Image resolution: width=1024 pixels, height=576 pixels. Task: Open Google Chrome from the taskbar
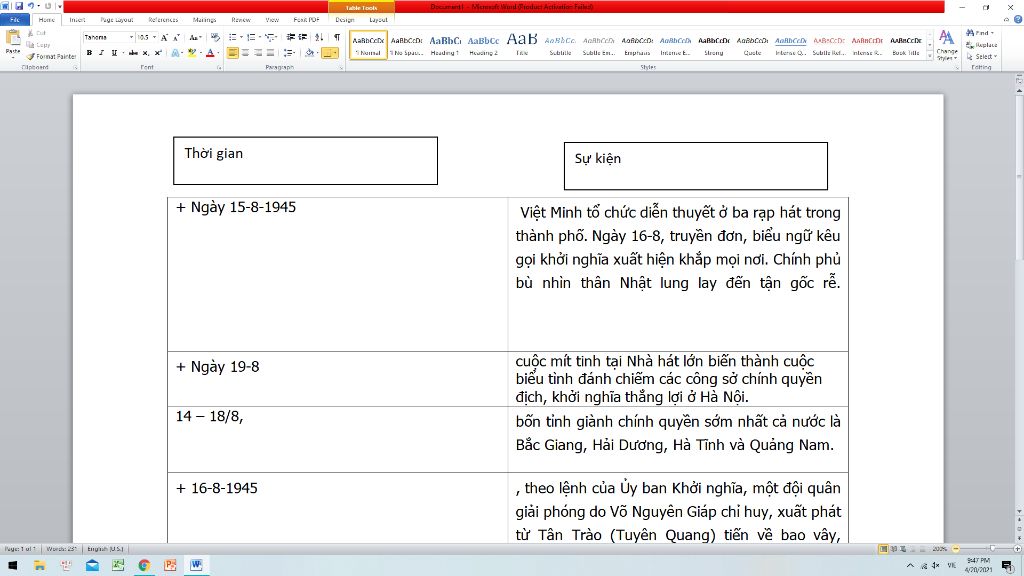coord(144,565)
